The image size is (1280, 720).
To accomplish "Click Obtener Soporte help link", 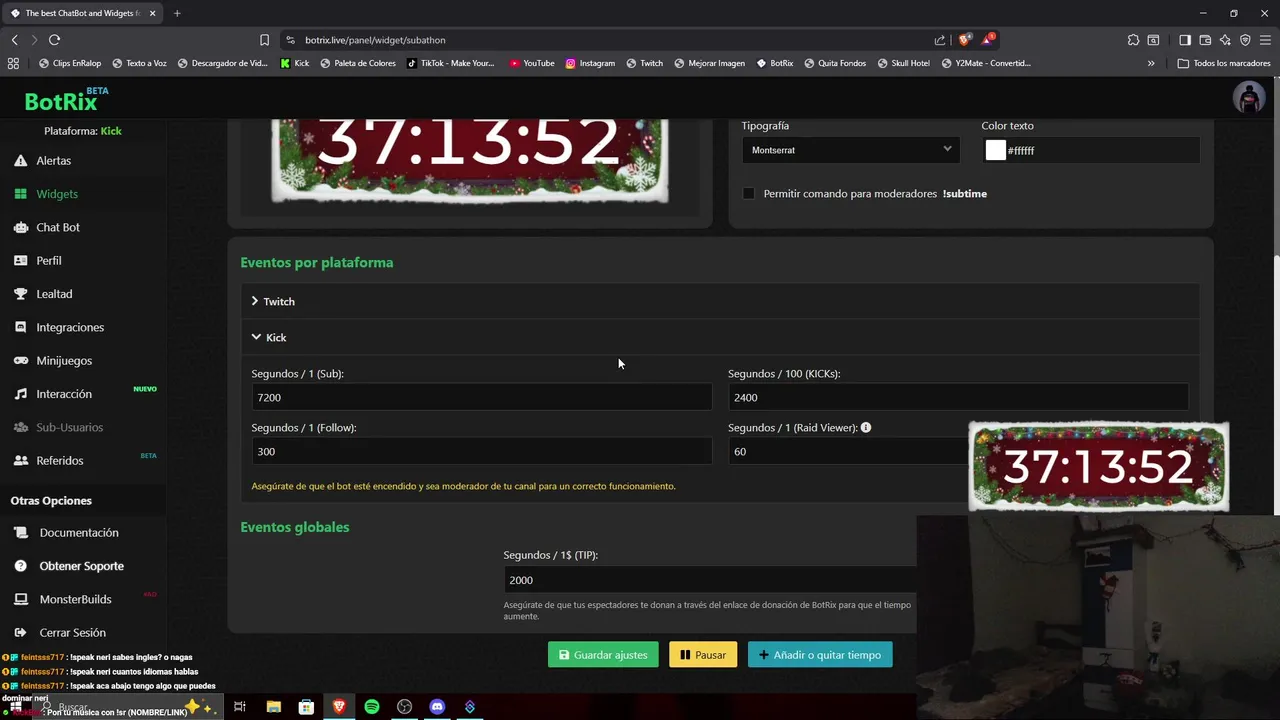I will pos(81,566).
